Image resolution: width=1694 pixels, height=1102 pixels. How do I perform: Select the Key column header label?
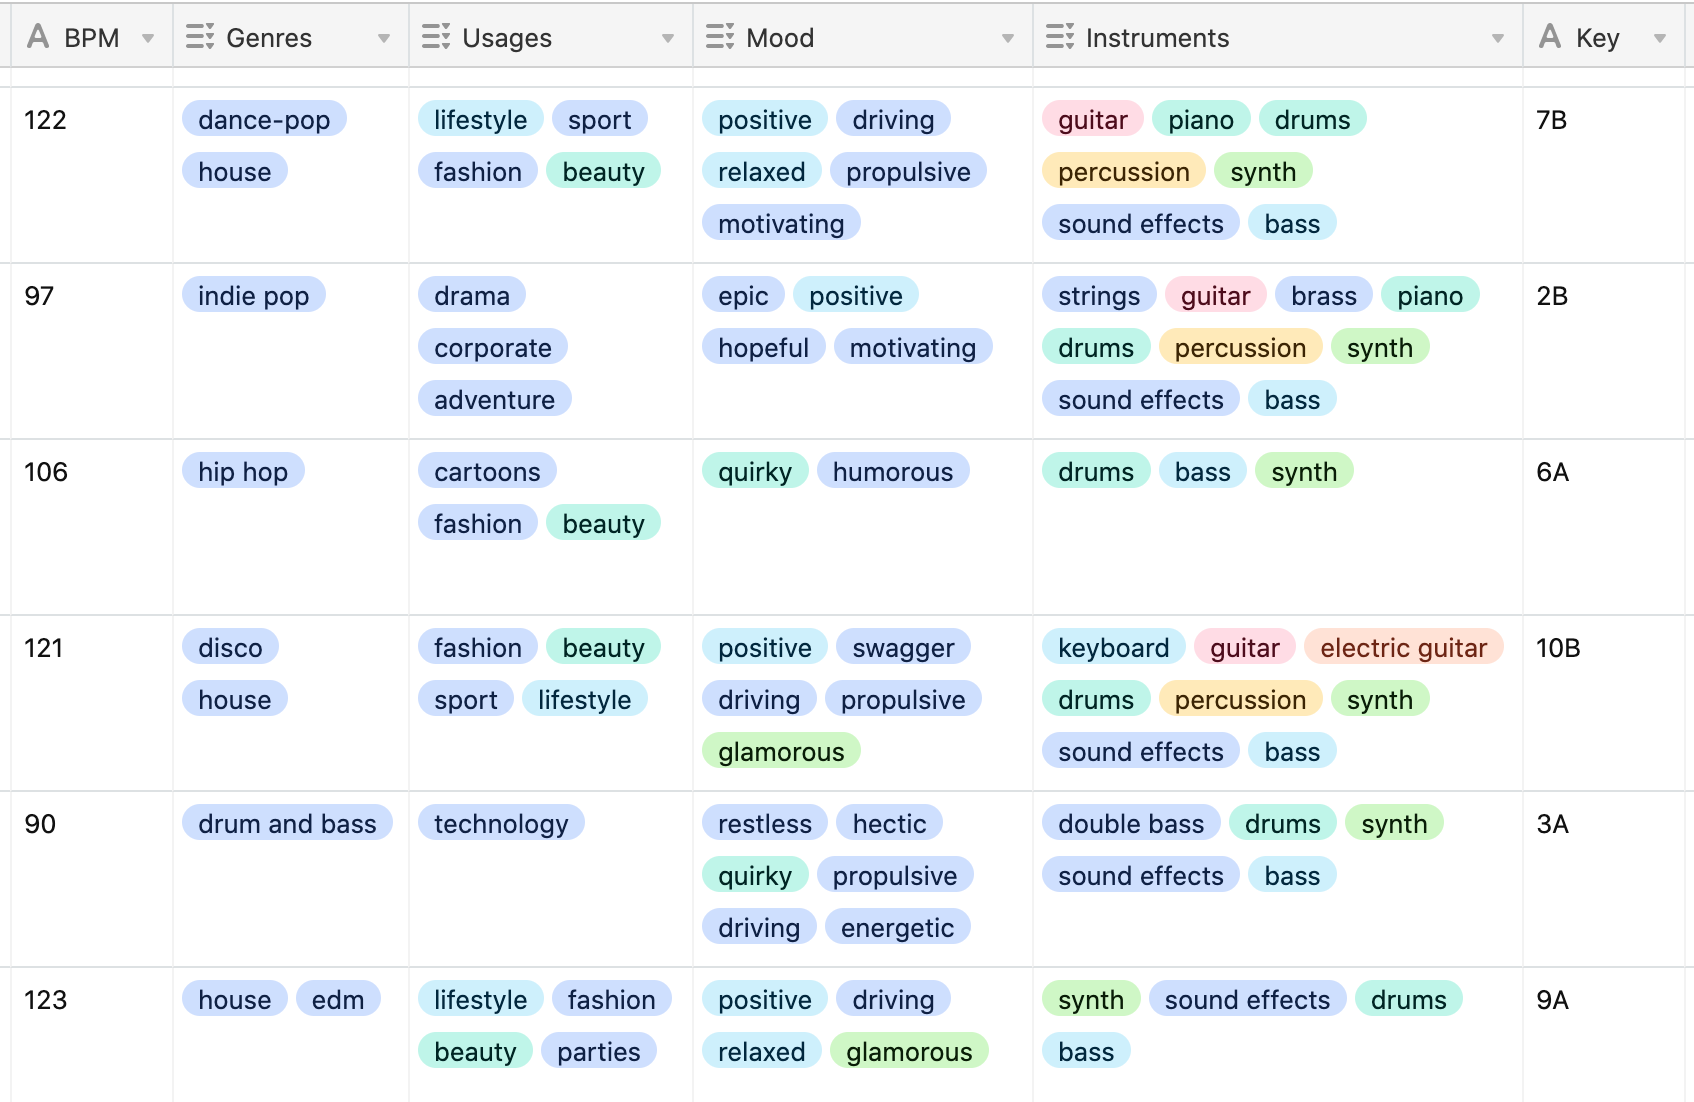tap(1597, 38)
